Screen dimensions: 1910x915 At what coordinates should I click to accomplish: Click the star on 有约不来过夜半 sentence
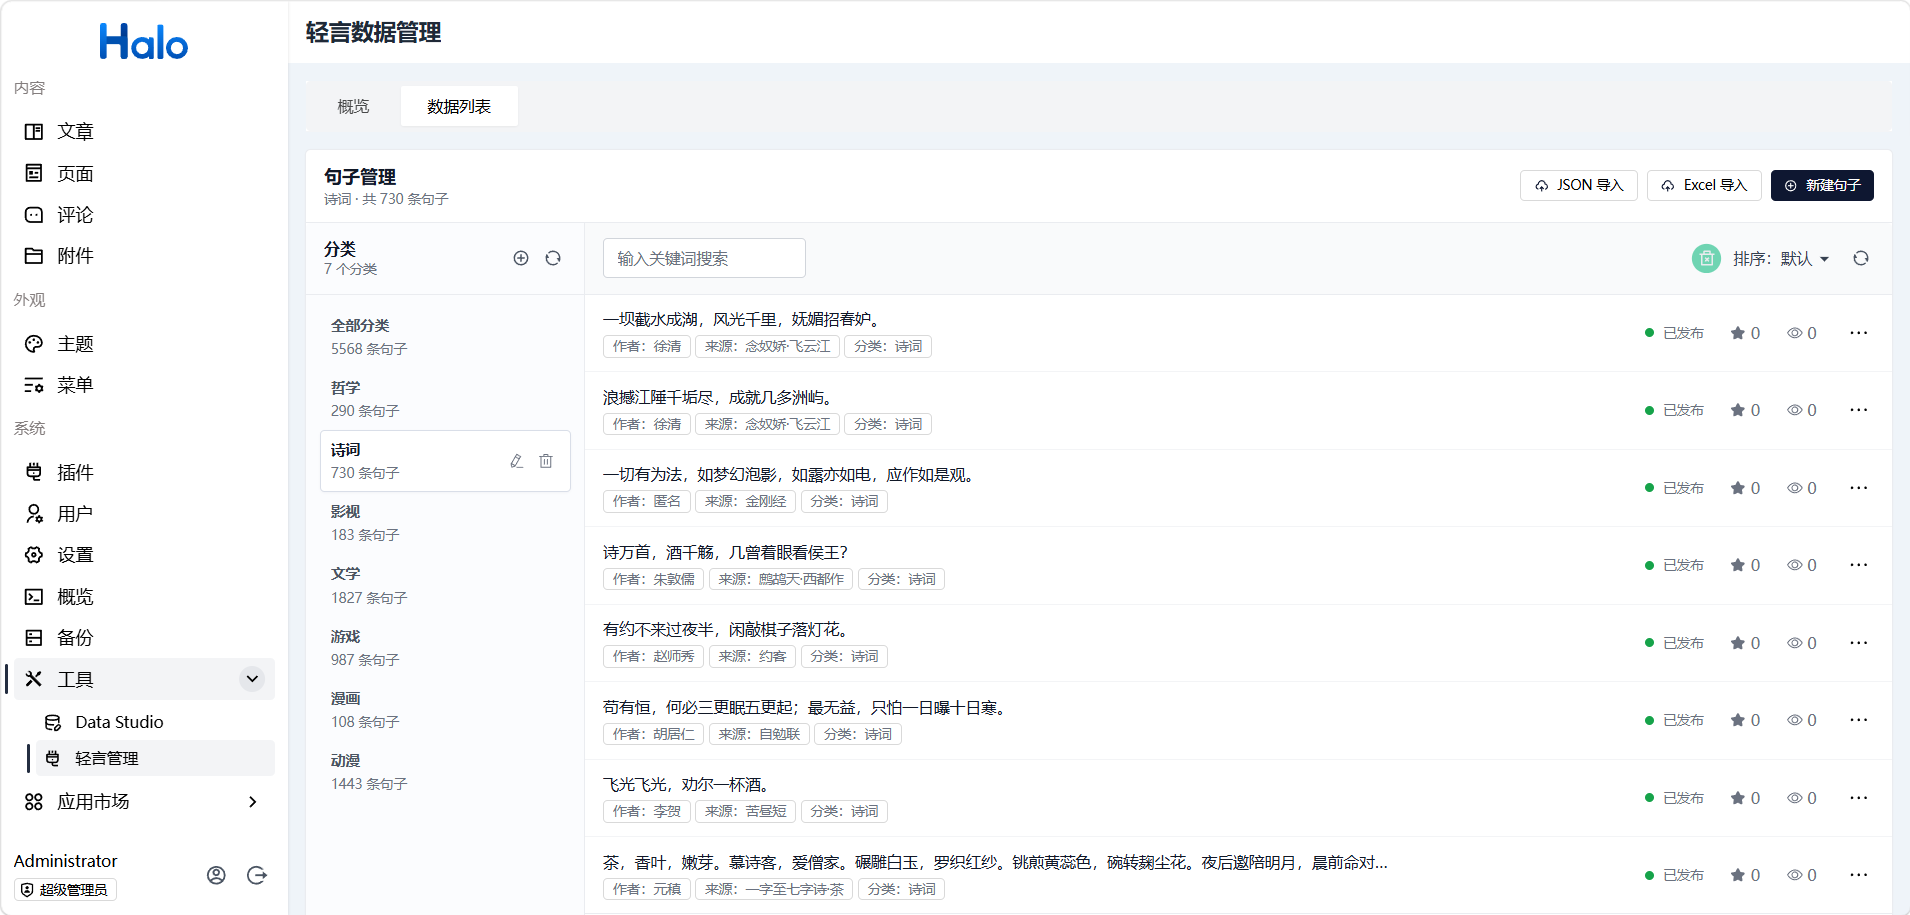1738,643
